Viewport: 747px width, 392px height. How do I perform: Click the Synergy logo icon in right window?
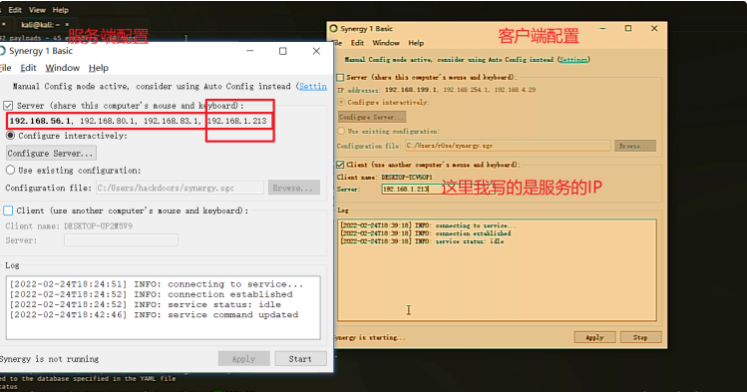[333, 29]
